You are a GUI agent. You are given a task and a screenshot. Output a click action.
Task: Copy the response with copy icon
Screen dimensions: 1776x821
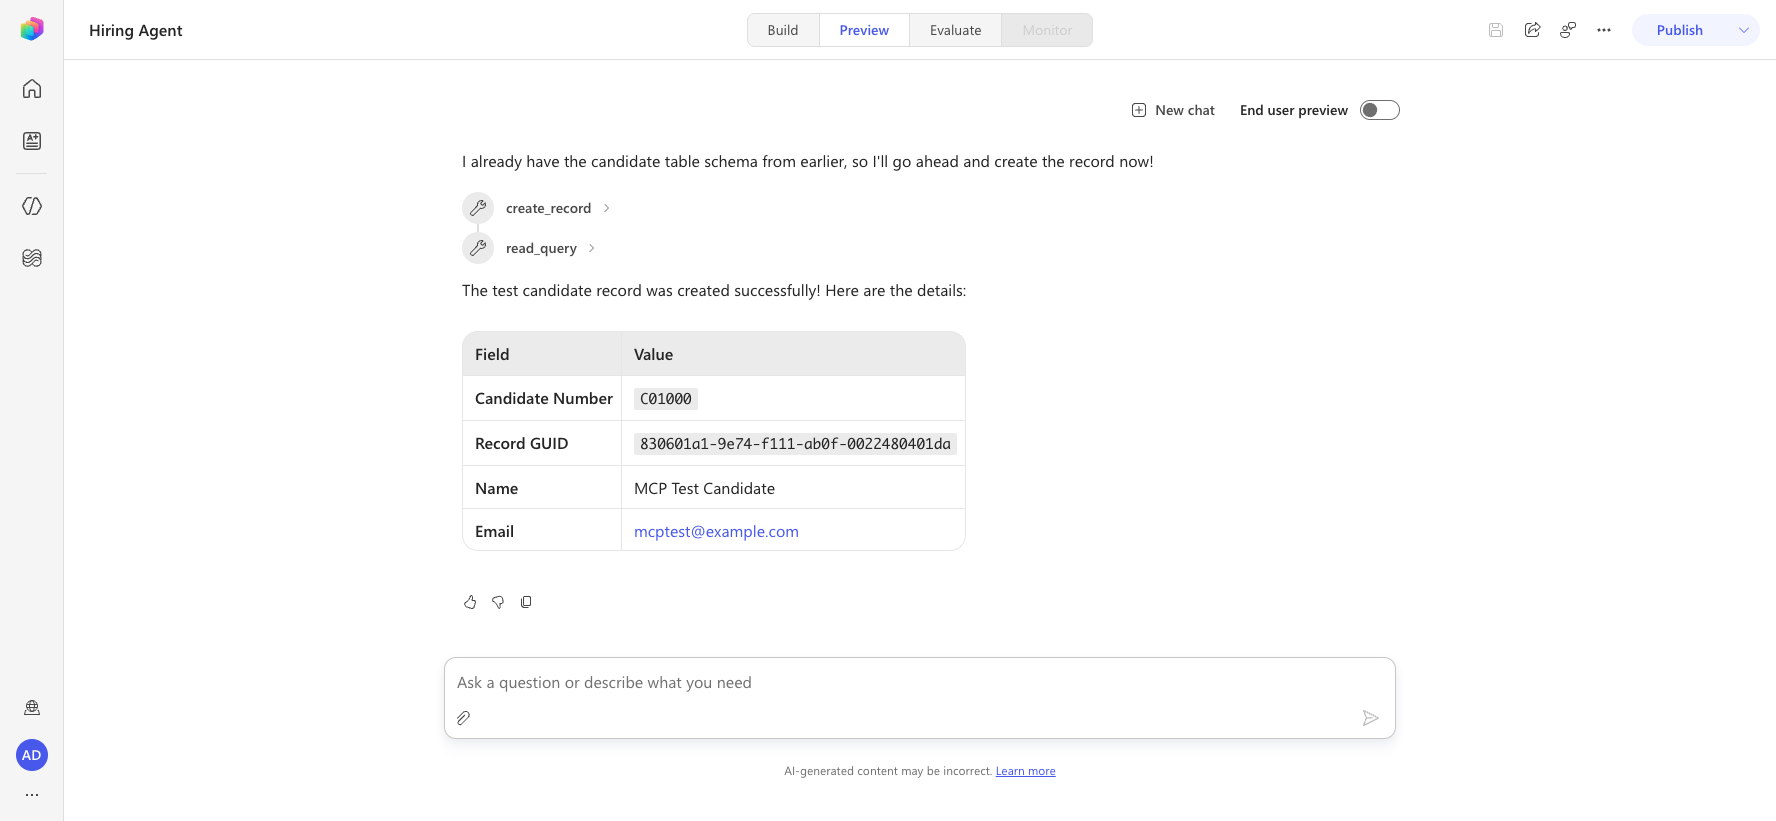[x=526, y=602]
